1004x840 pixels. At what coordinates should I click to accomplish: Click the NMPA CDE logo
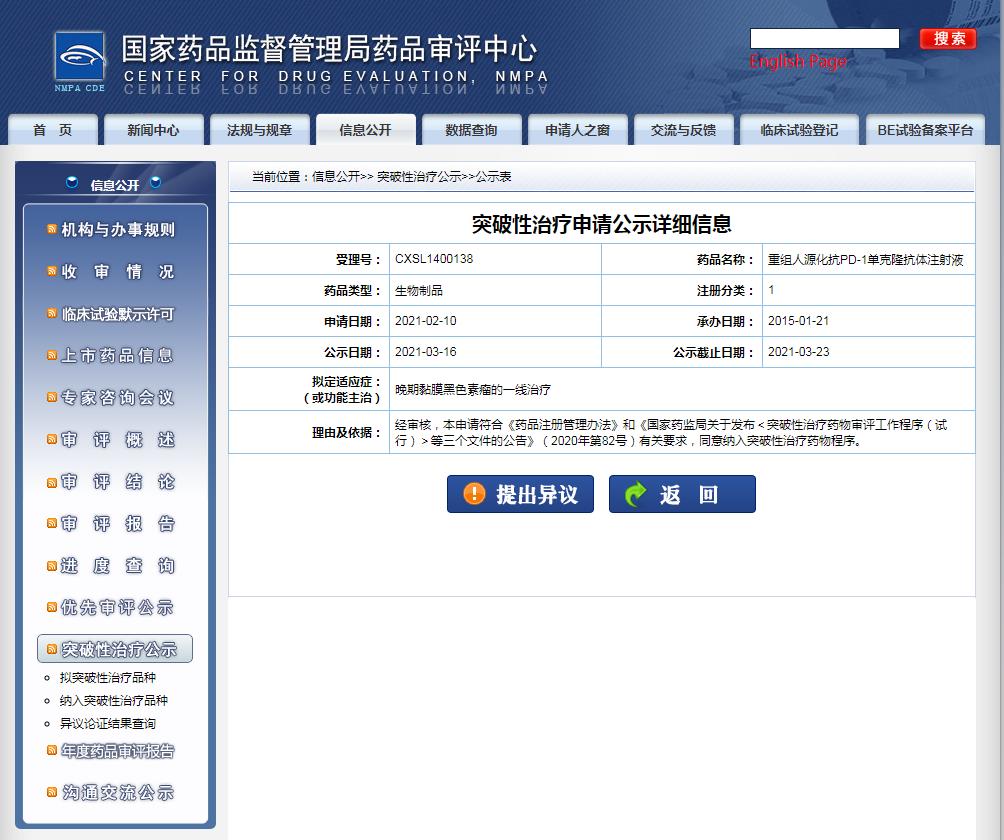tap(80, 62)
